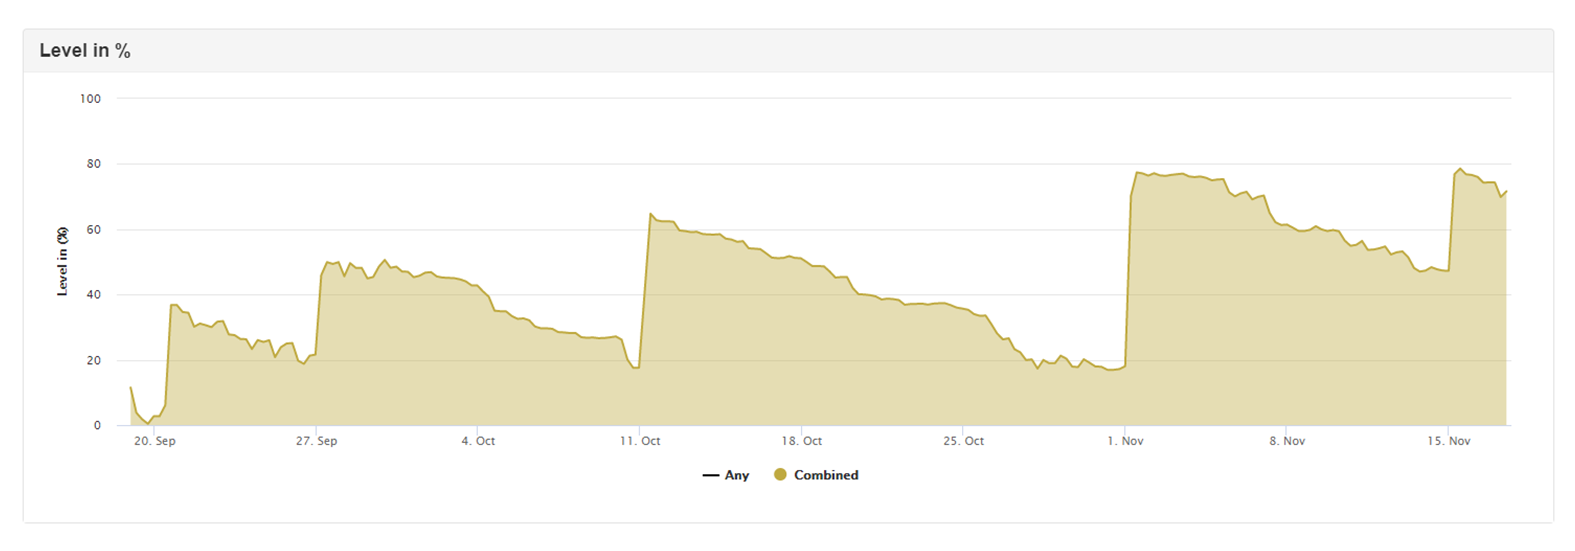Click the chart peak near 11 October
Viewport: 1575px width, 551px height.
(650, 213)
